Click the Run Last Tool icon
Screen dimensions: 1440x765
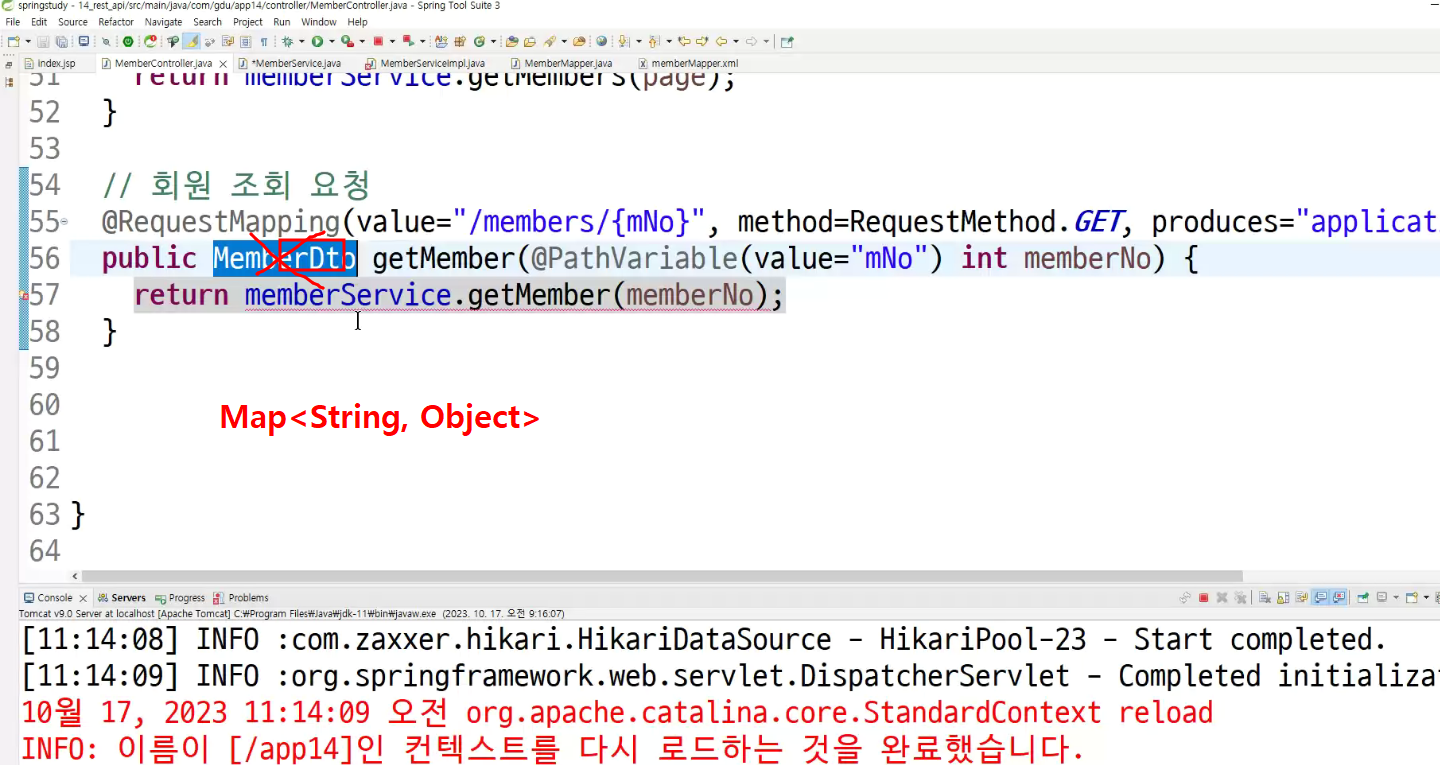[x=346, y=42]
